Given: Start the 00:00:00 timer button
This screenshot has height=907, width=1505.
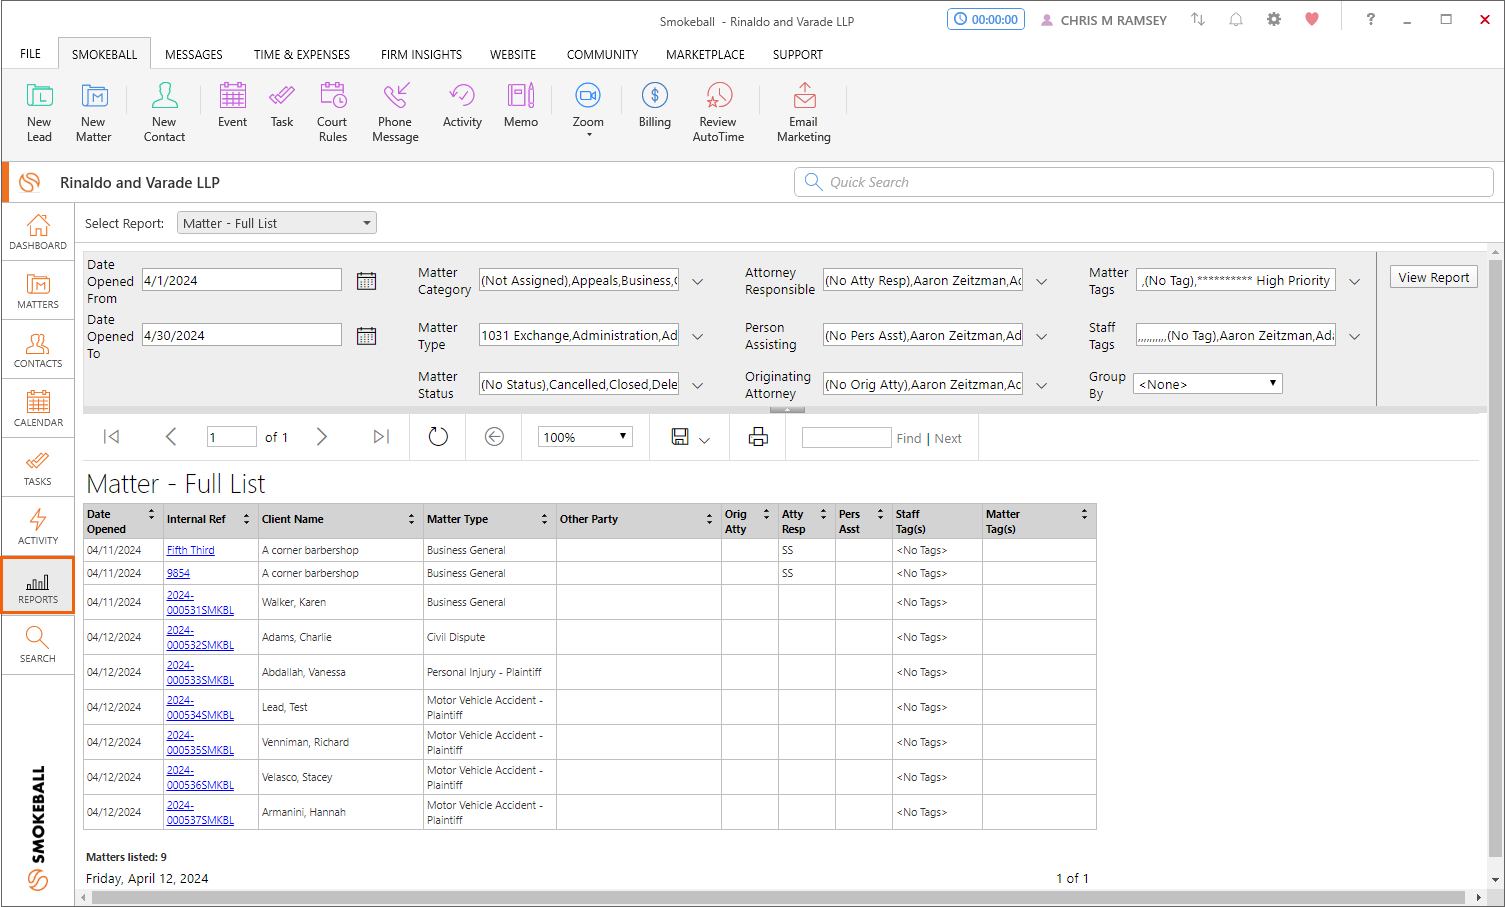Looking at the screenshot, I should click(x=986, y=19).
